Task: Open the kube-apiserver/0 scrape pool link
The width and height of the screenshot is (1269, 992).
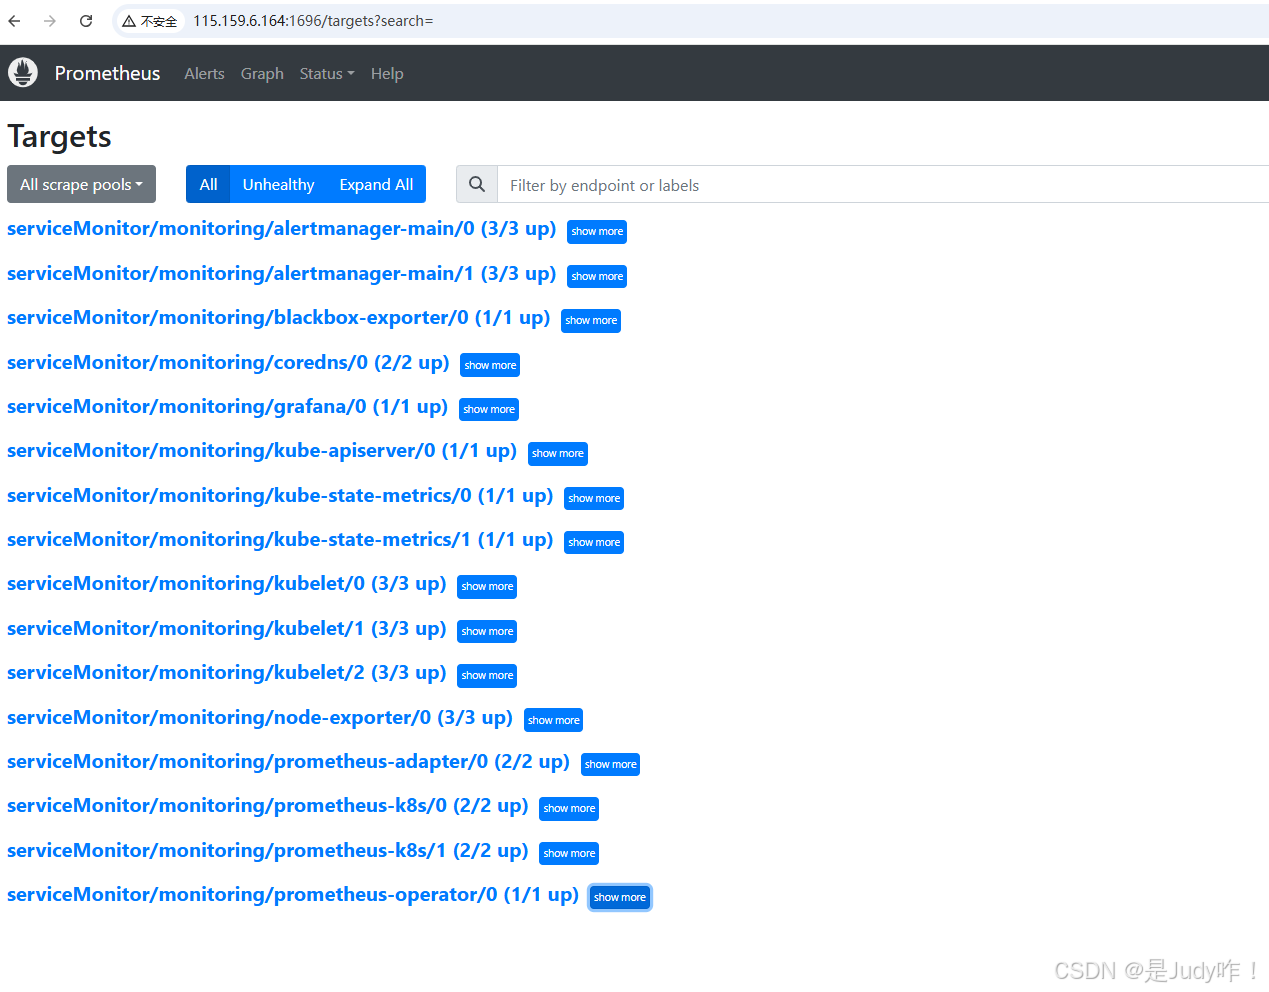Action: point(262,451)
